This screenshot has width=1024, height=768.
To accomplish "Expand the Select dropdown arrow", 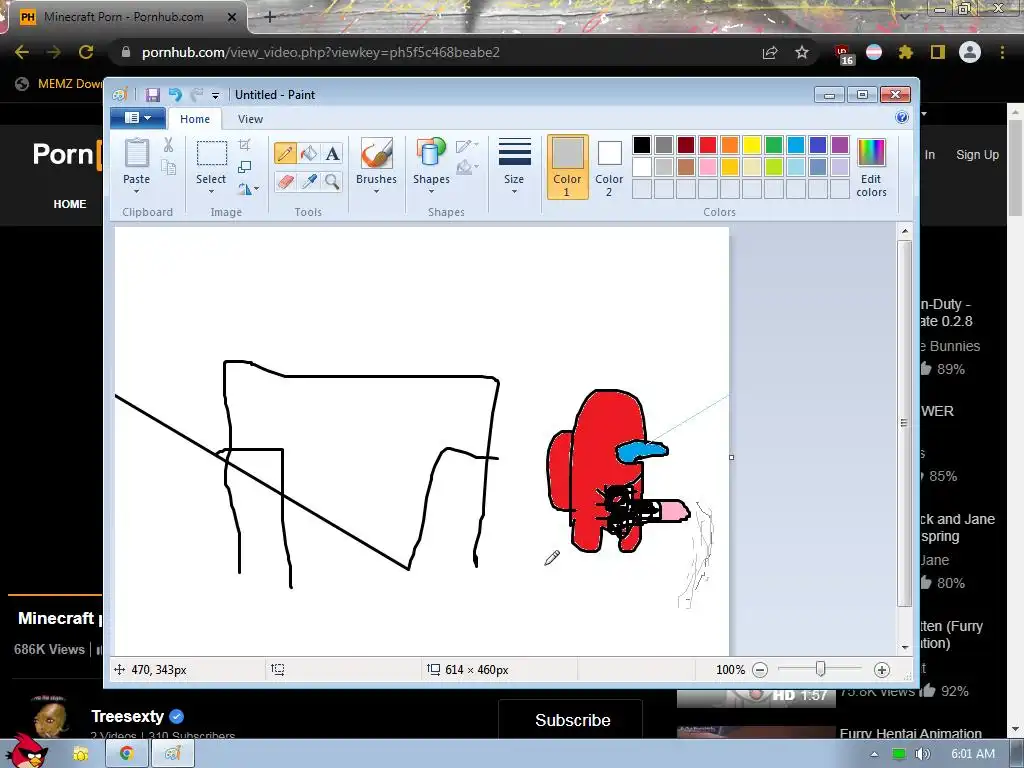I will pyautogui.click(x=211, y=191).
